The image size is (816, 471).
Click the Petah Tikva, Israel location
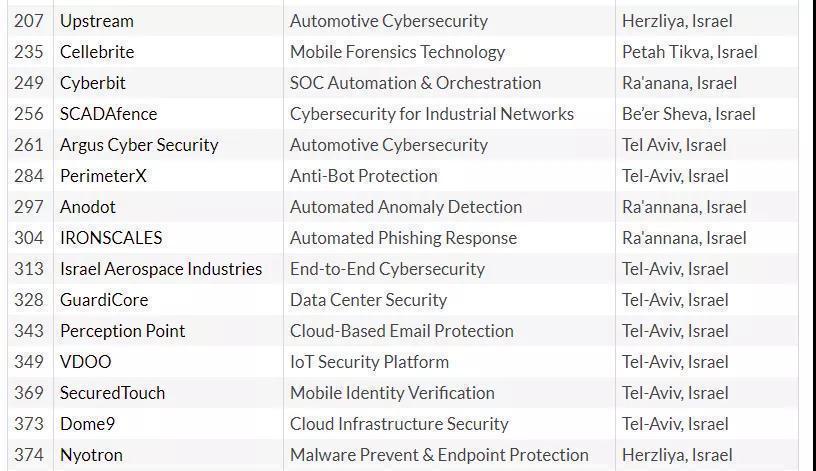(689, 52)
